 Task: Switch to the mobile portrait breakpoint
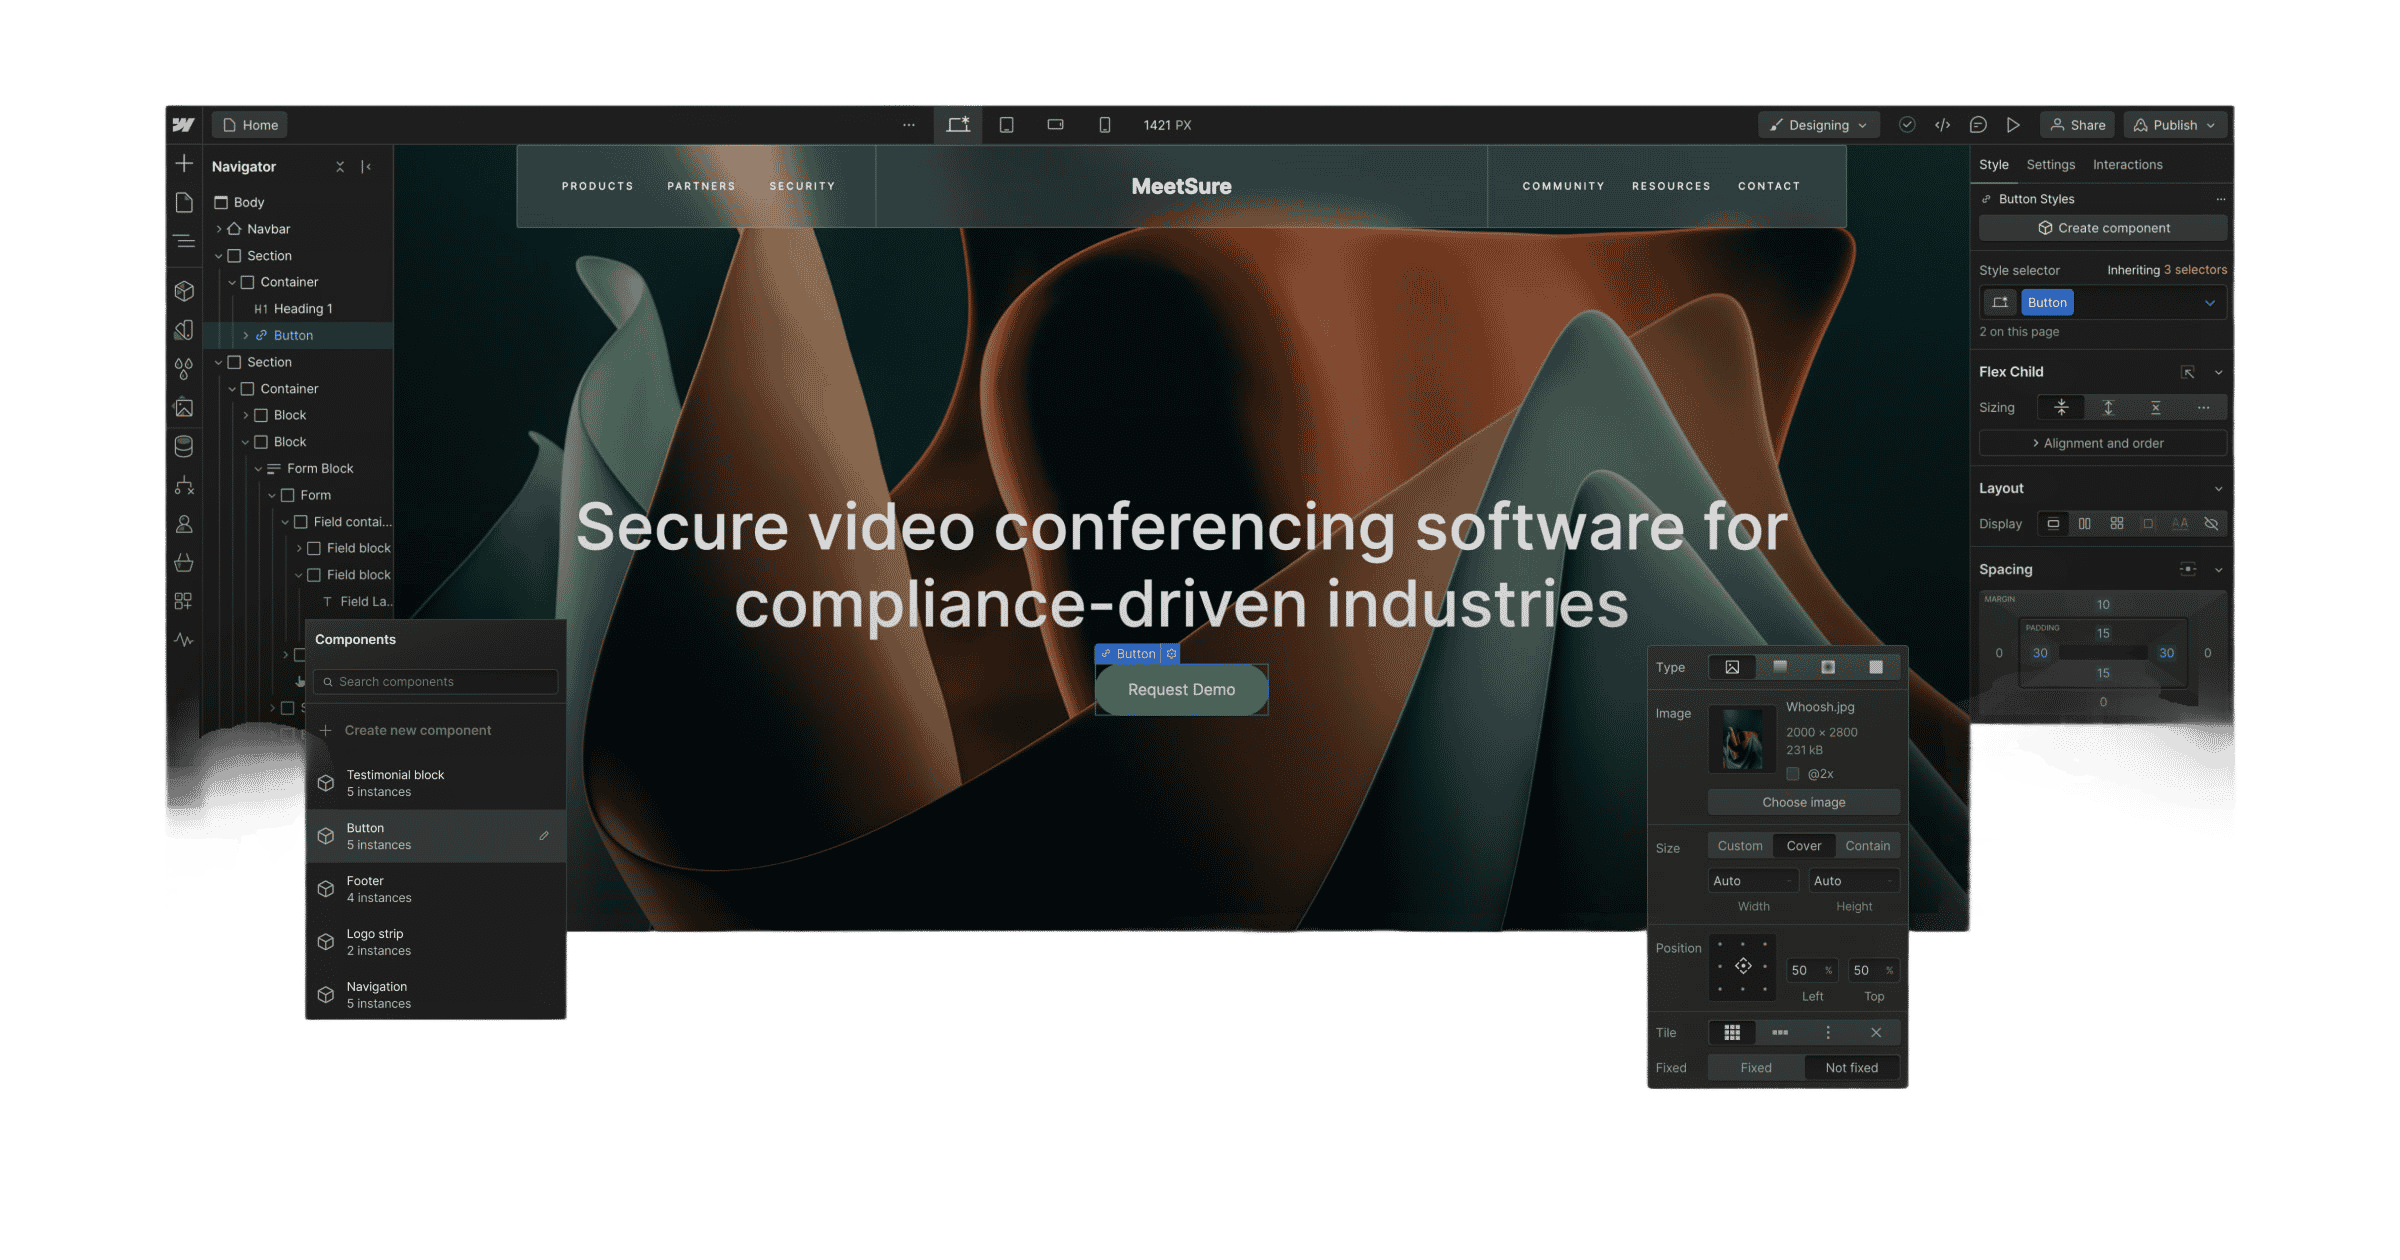pos(1105,125)
